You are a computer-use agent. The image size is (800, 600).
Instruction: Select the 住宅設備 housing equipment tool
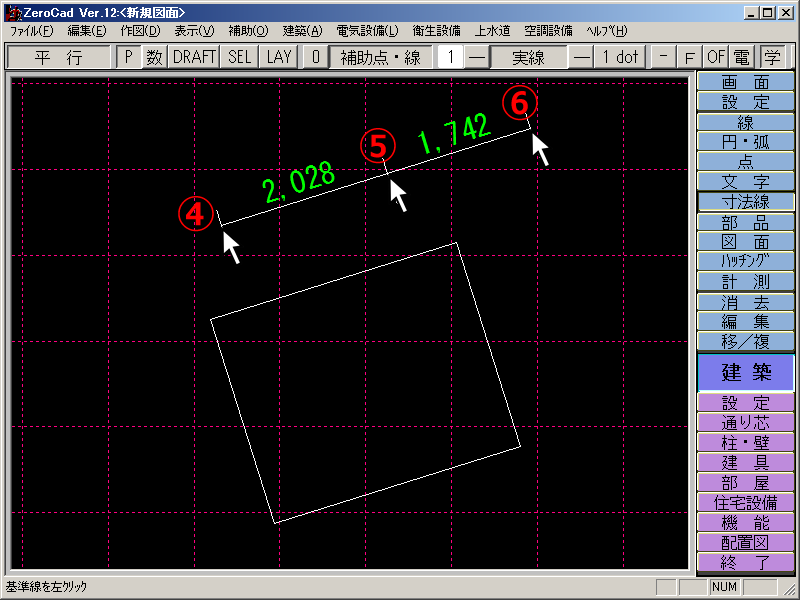tap(745, 503)
